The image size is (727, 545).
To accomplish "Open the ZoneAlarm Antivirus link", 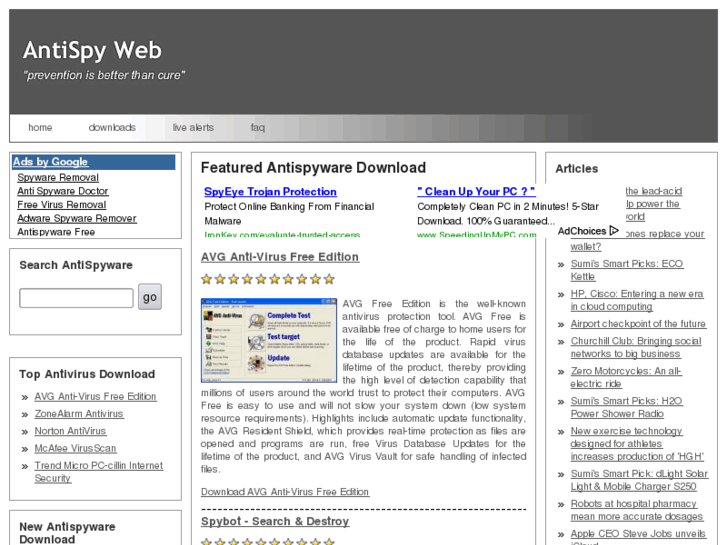I will tap(79, 414).
